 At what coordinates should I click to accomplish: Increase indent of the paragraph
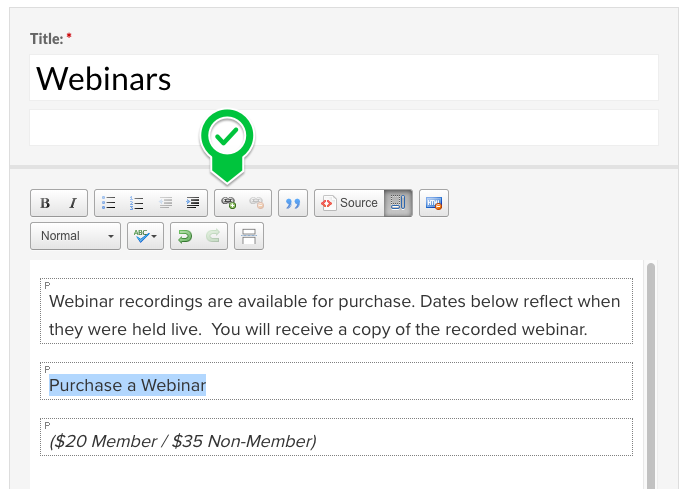pos(194,203)
